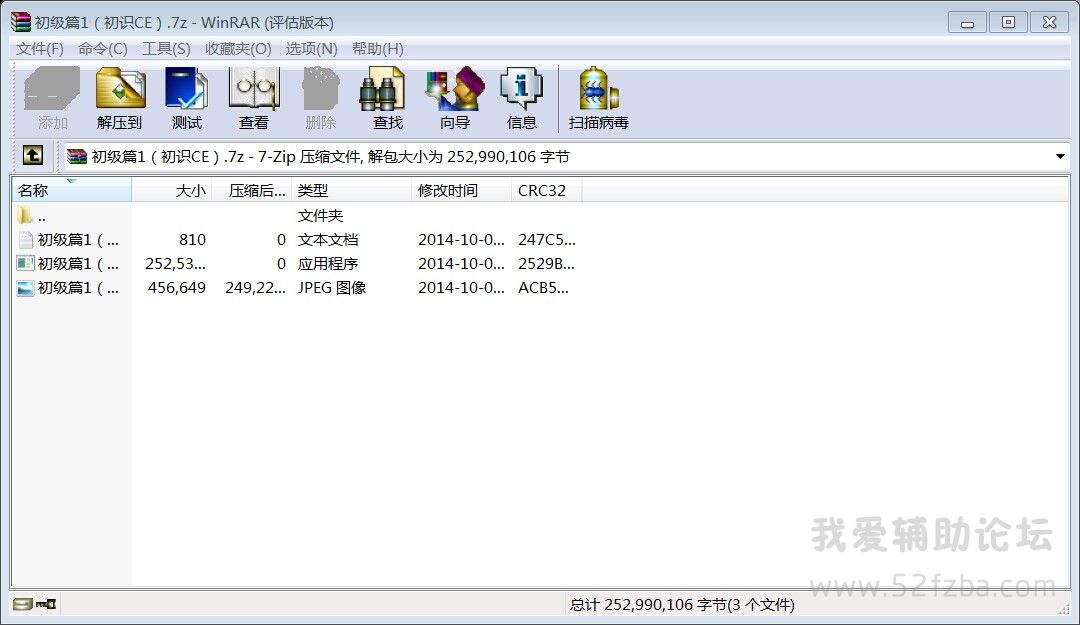Click packed size 249,22...
Viewport: 1080px width, 625px height.
[256, 288]
